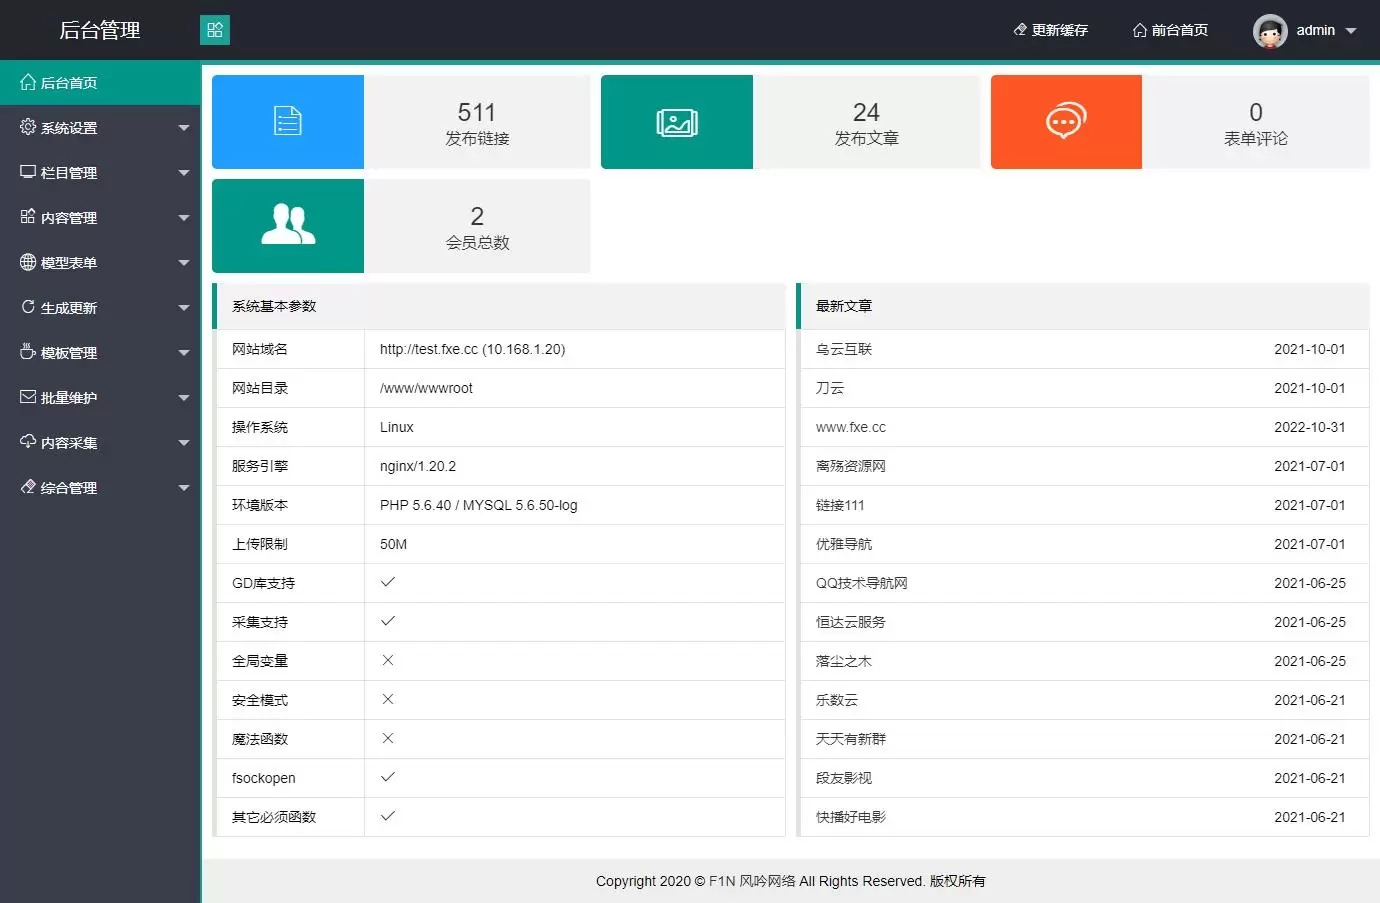Select 后台首页 in the sidebar
The height and width of the screenshot is (903, 1380).
[100, 82]
